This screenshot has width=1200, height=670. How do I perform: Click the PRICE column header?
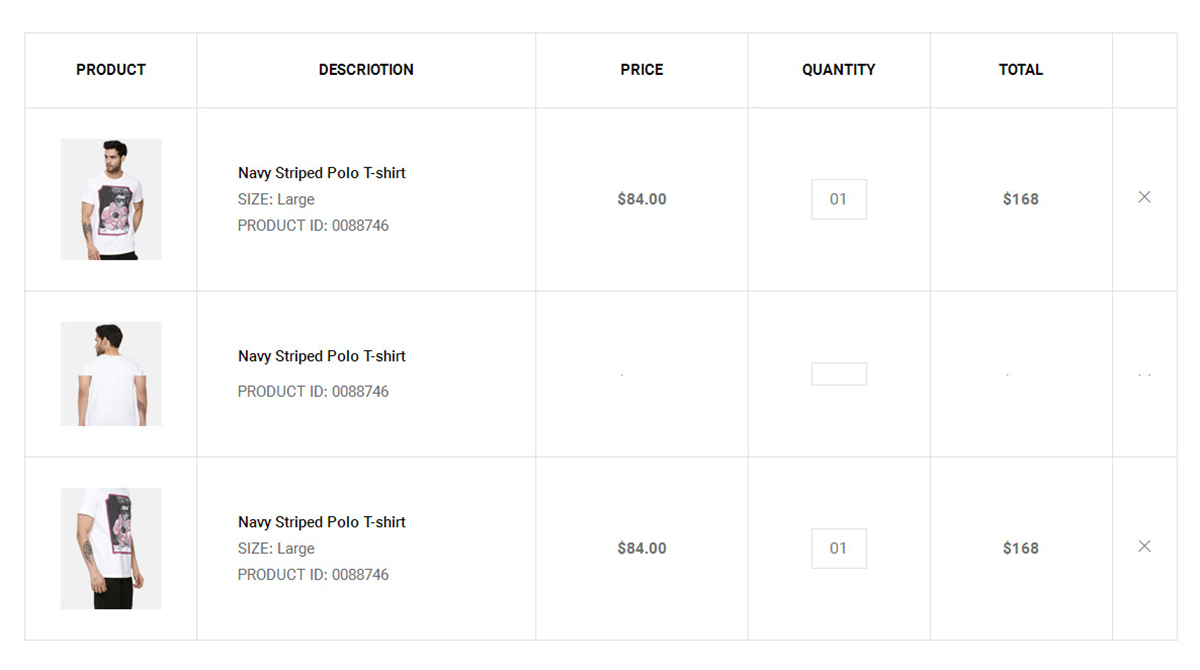(x=642, y=70)
